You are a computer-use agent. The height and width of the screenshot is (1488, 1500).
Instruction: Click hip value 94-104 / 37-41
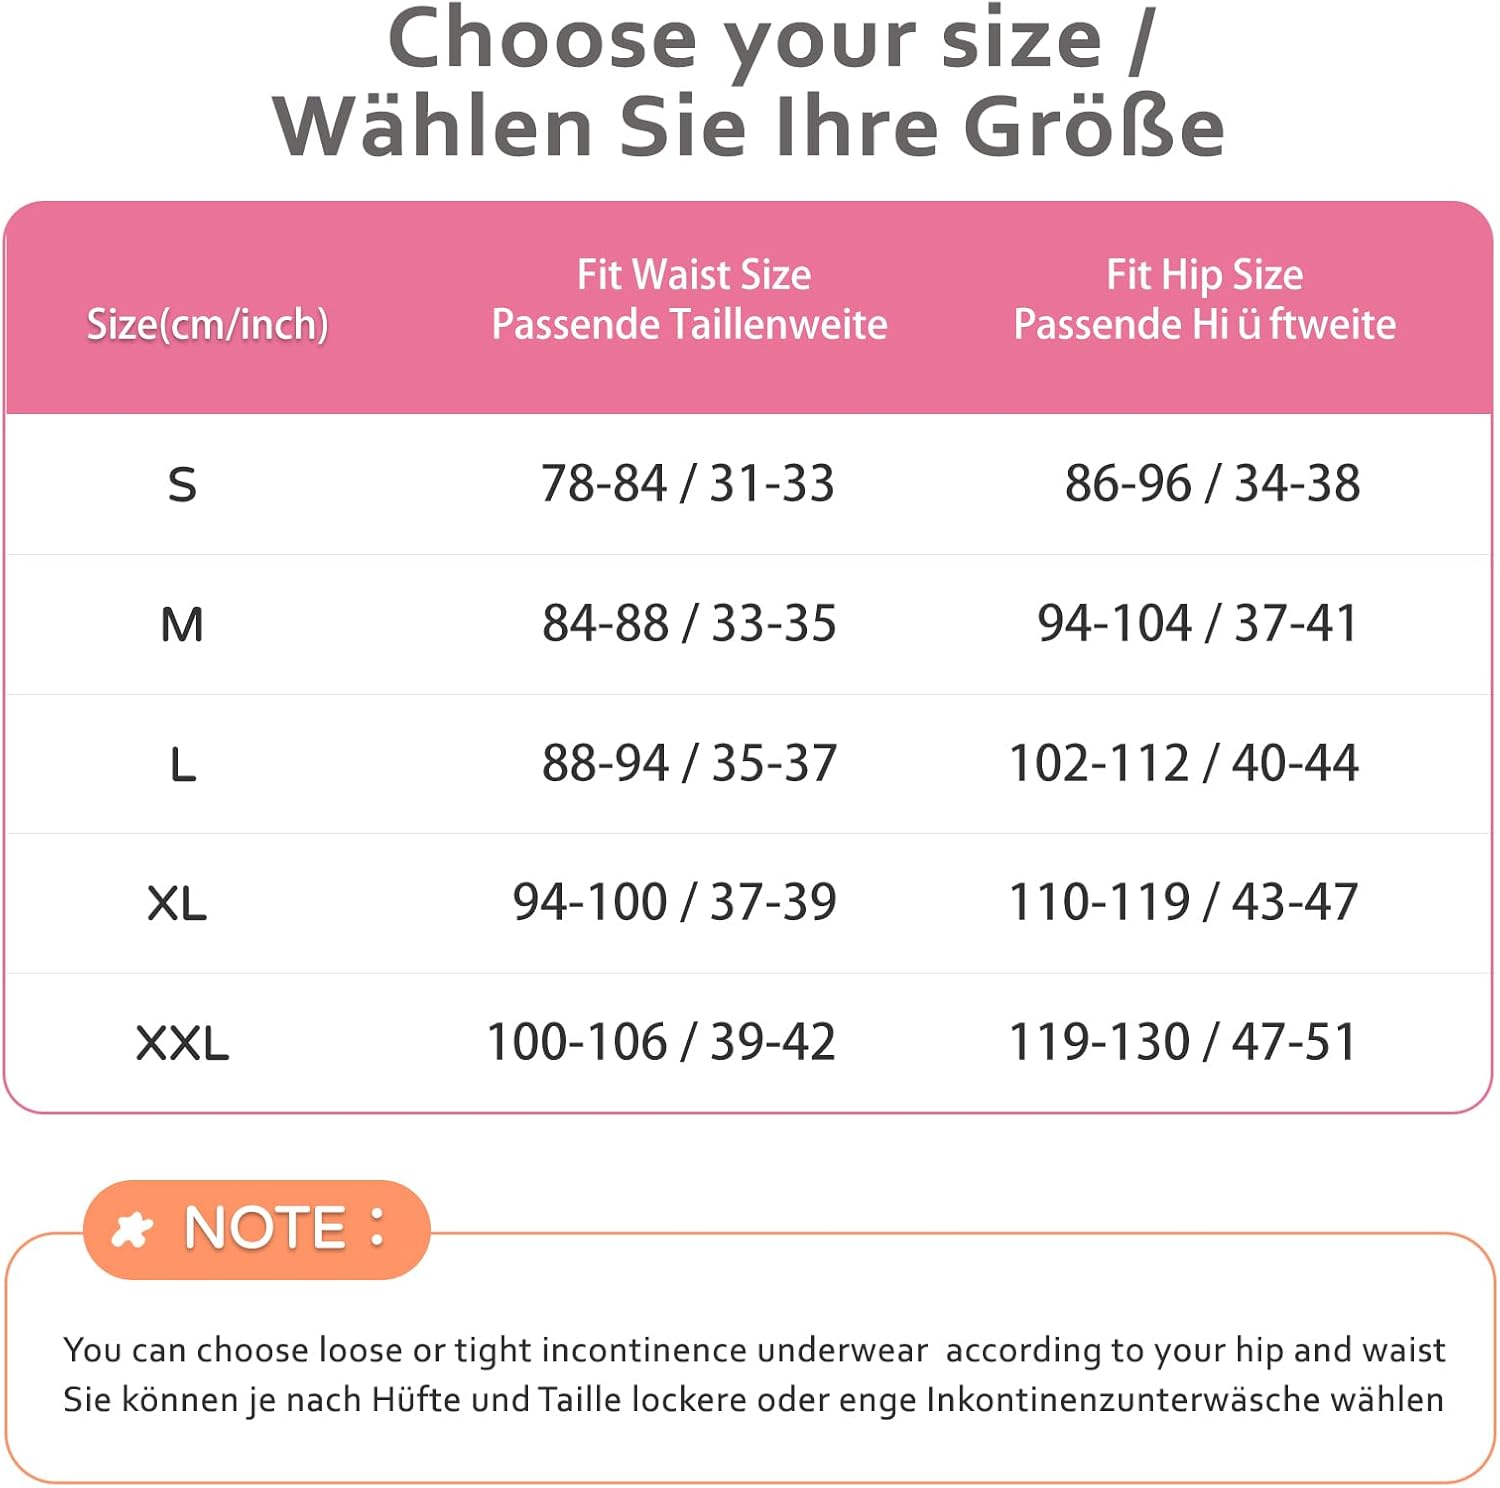[x=1197, y=623]
